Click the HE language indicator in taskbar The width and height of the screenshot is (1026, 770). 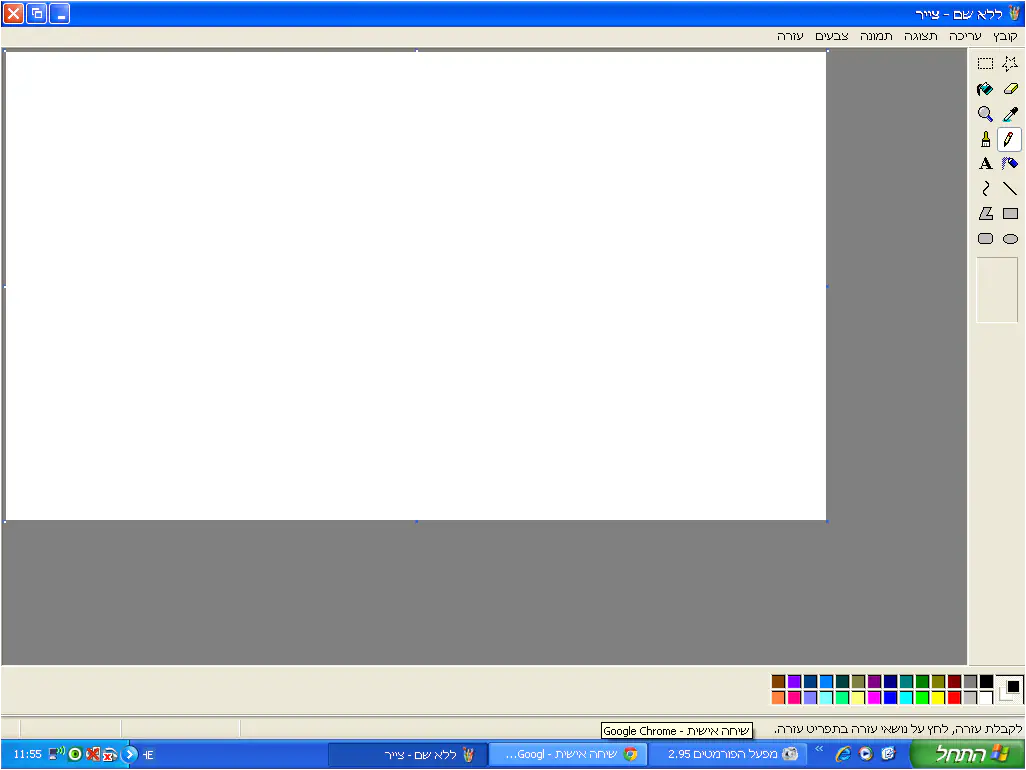point(148,754)
